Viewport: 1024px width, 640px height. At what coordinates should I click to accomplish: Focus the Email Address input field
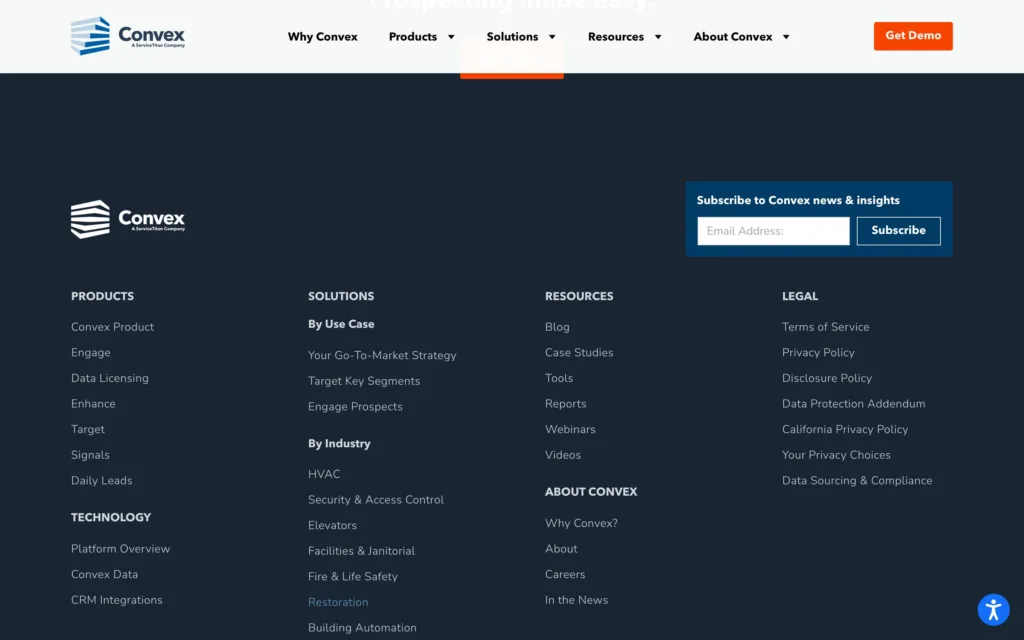(x=773, y=231)
